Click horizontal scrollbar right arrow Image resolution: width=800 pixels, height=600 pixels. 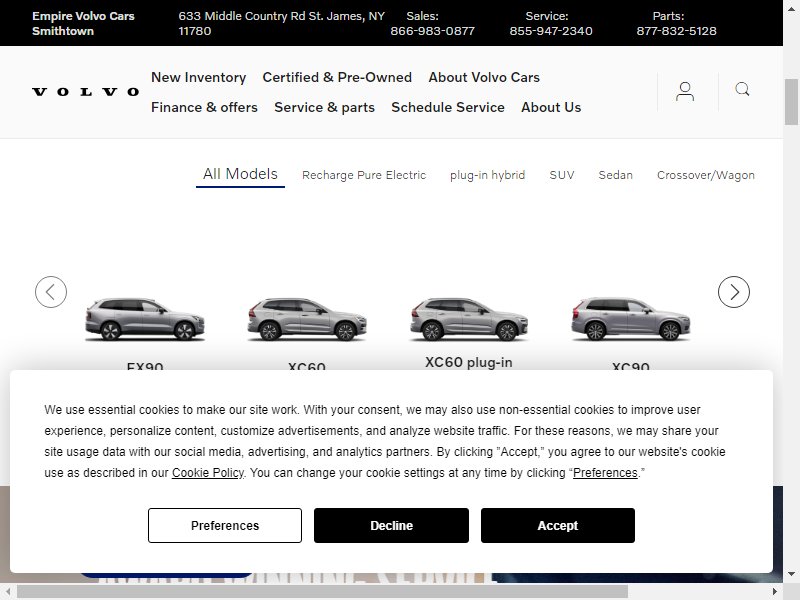pyautogui.click(x=775, y=592)
